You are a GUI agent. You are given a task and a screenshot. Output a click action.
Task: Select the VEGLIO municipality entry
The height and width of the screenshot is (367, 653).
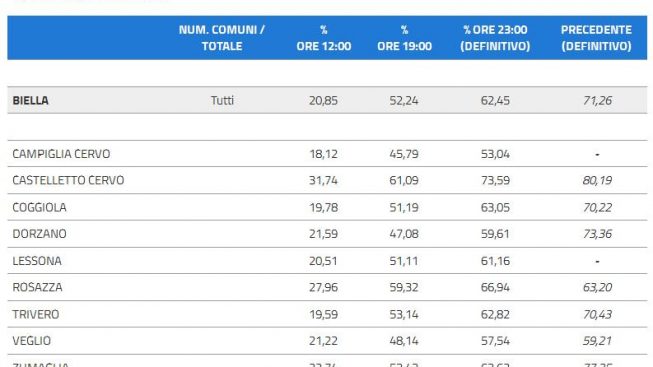point(31,341)
